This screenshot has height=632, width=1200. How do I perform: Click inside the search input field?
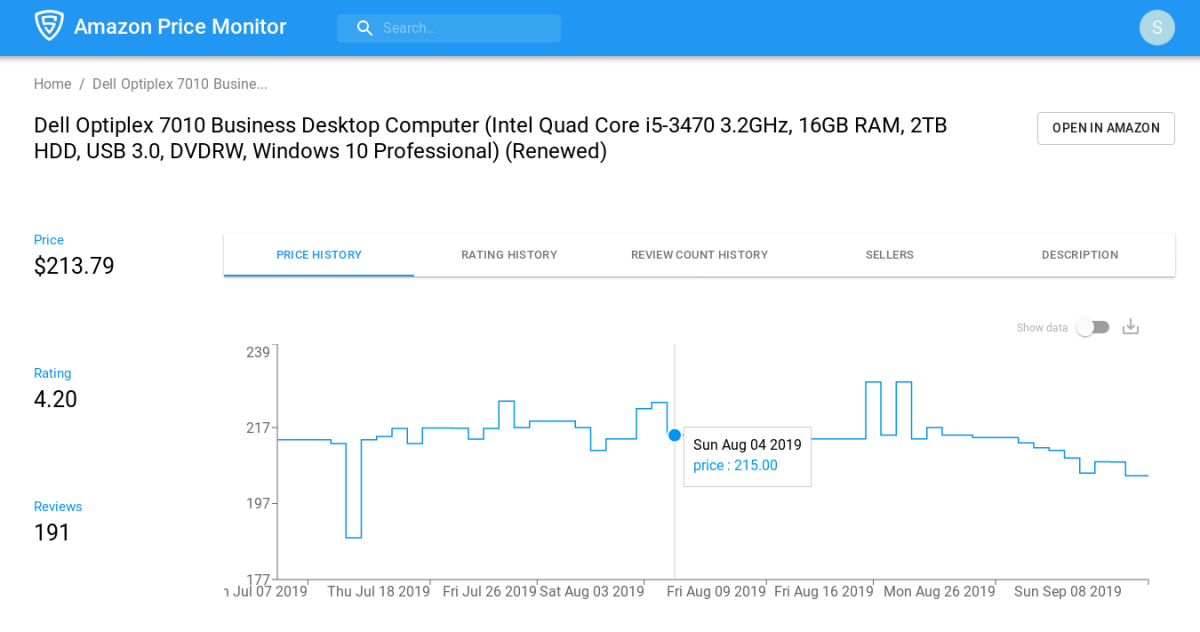click(x=460, y=28)
